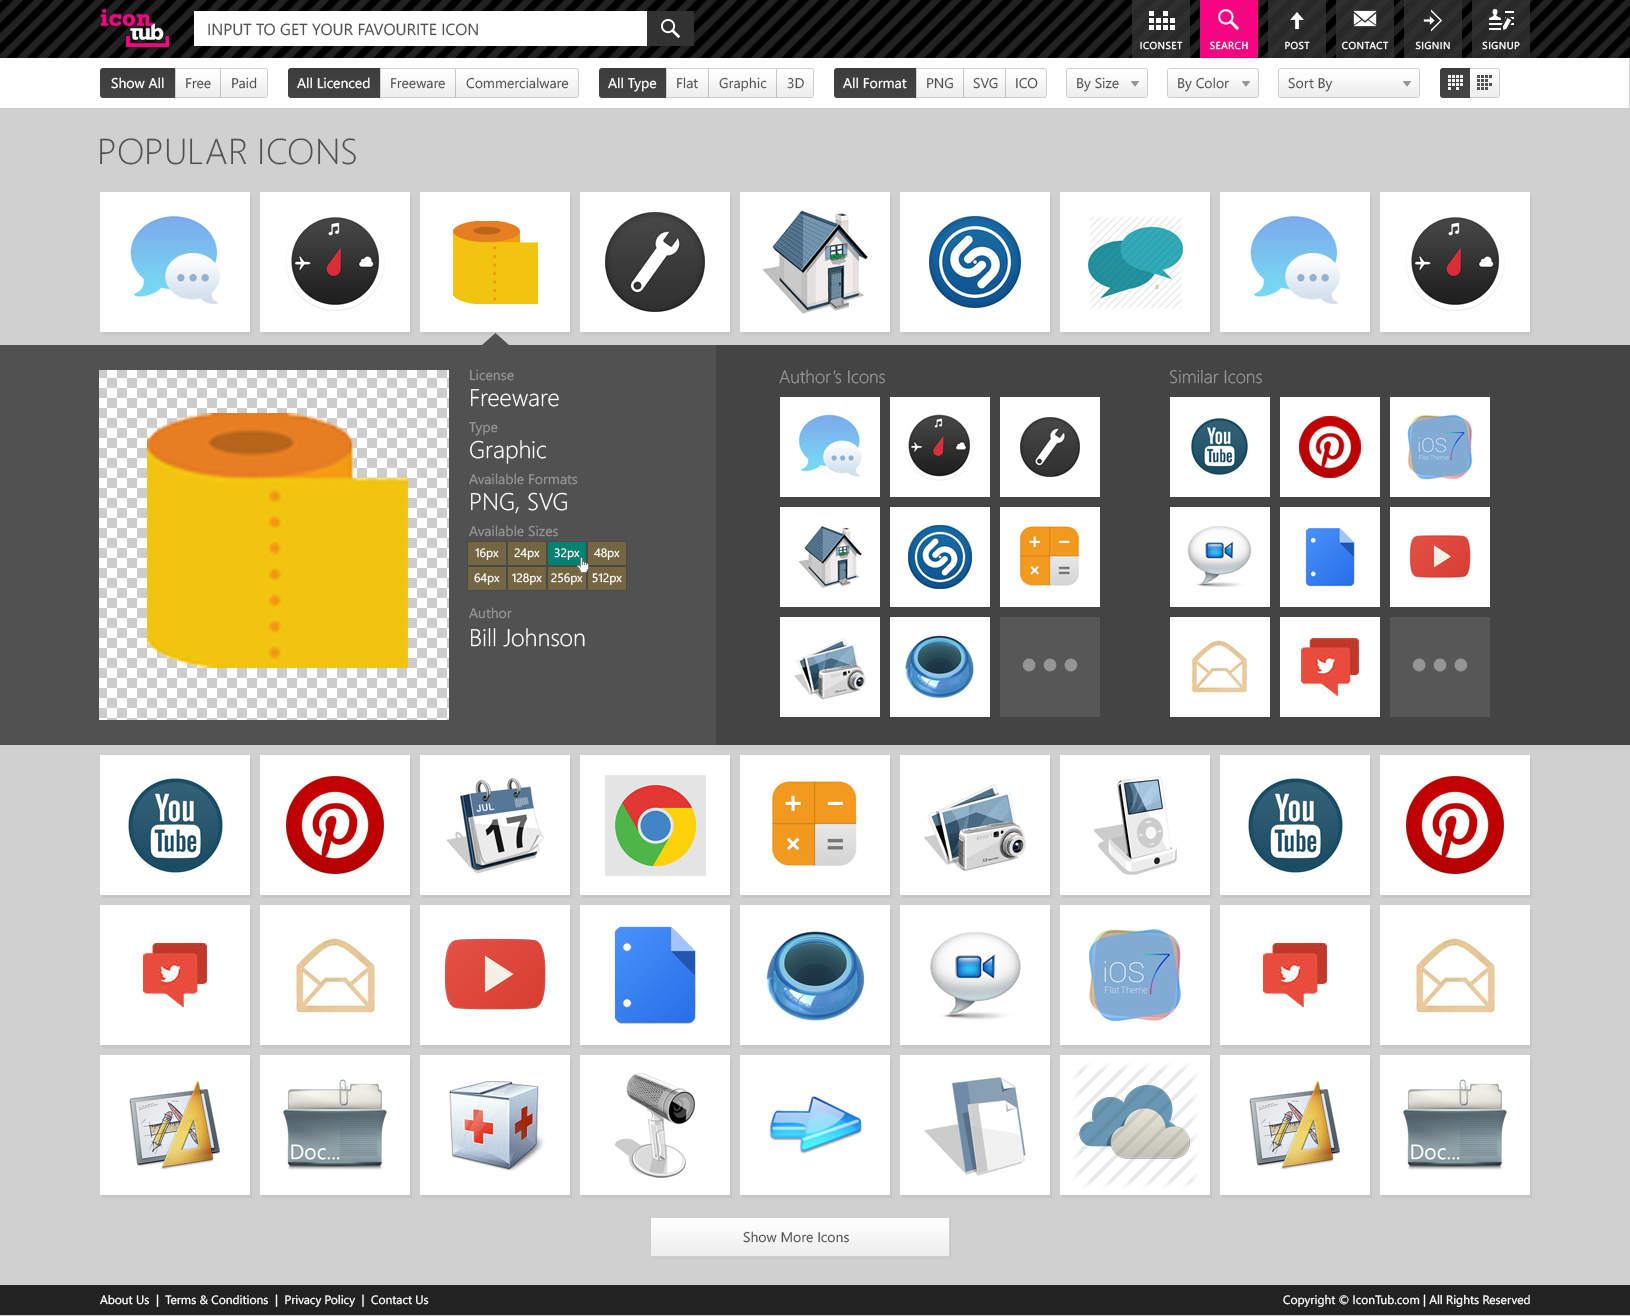The height and width of the screenshot is (1316, 1630).
Task: Filter icons by 3D type
Action: pyautogui.click(x=795, y=83)
